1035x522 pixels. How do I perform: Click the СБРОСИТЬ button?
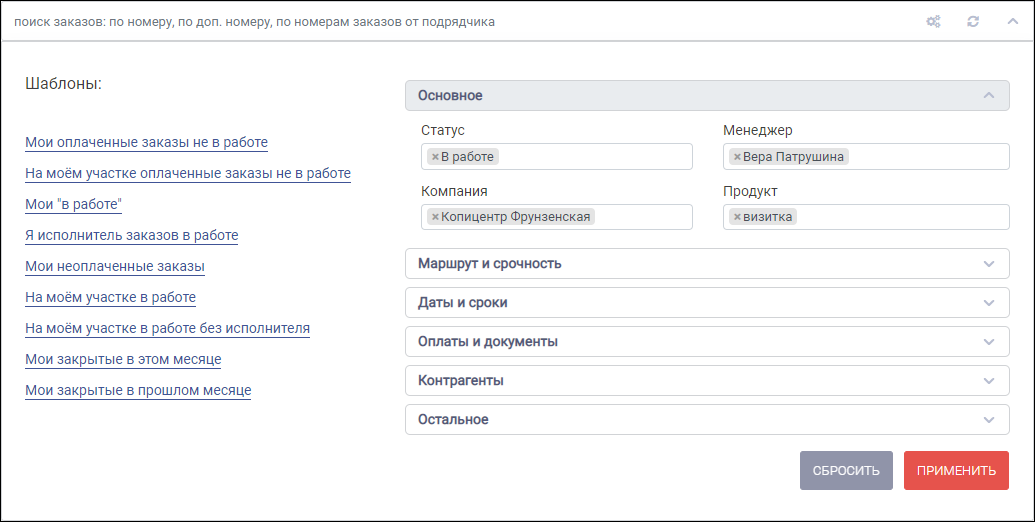click(x=846, y=471)
